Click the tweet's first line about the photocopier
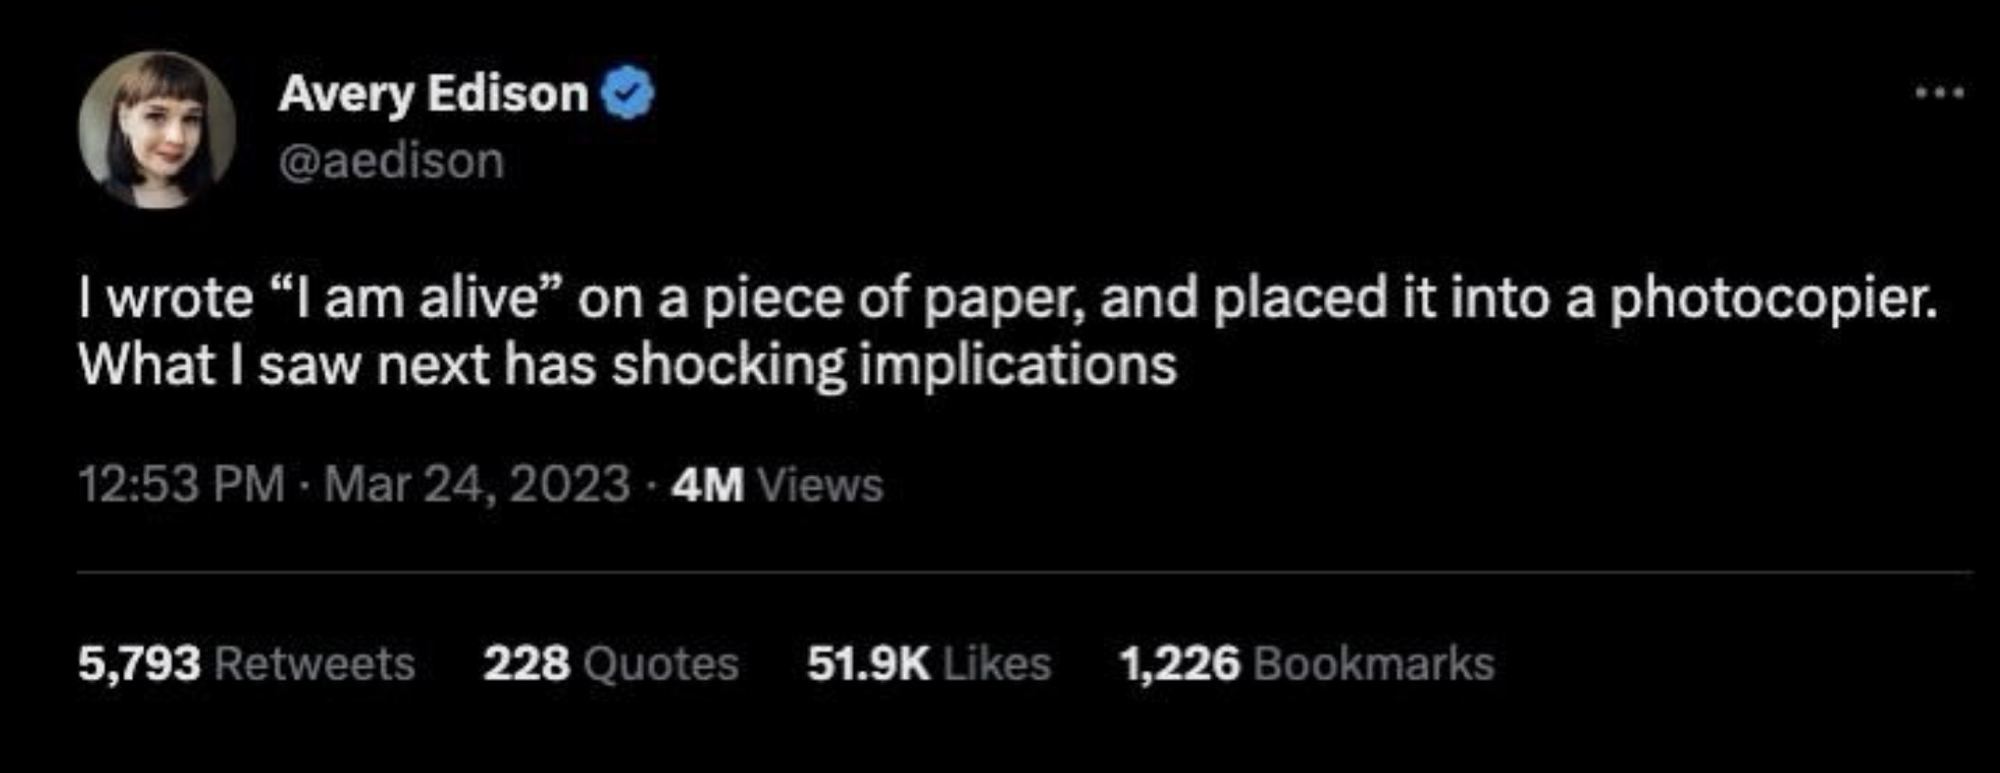2000x773 pixels. coord(1008,299)
